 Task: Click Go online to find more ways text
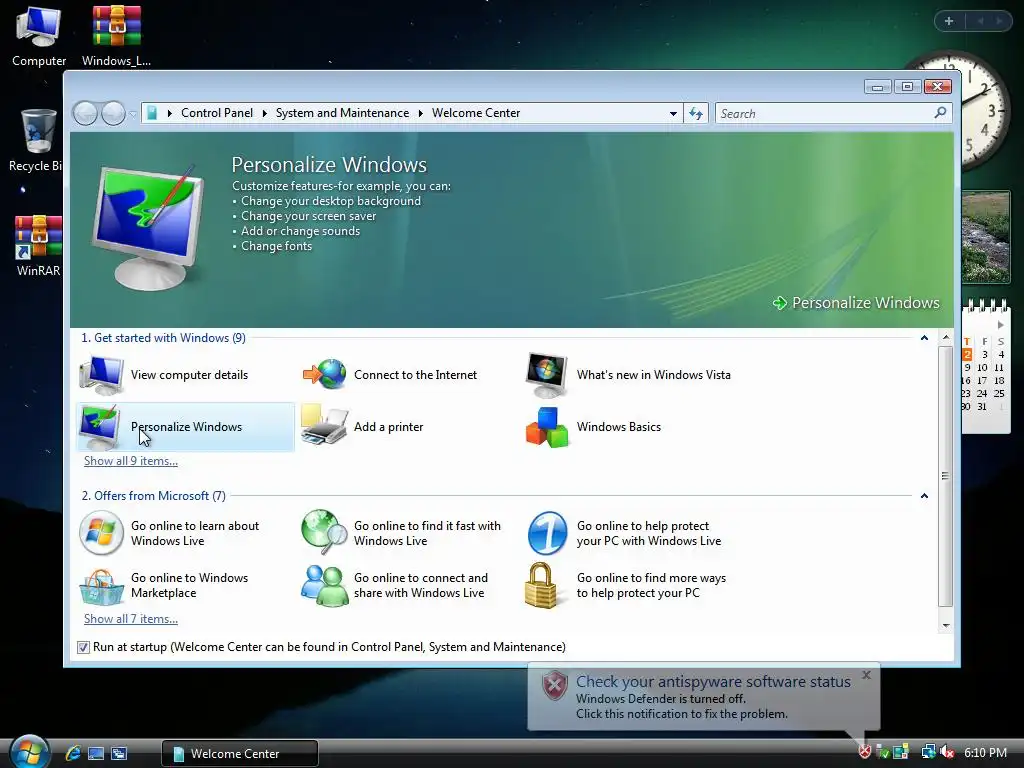651,585
